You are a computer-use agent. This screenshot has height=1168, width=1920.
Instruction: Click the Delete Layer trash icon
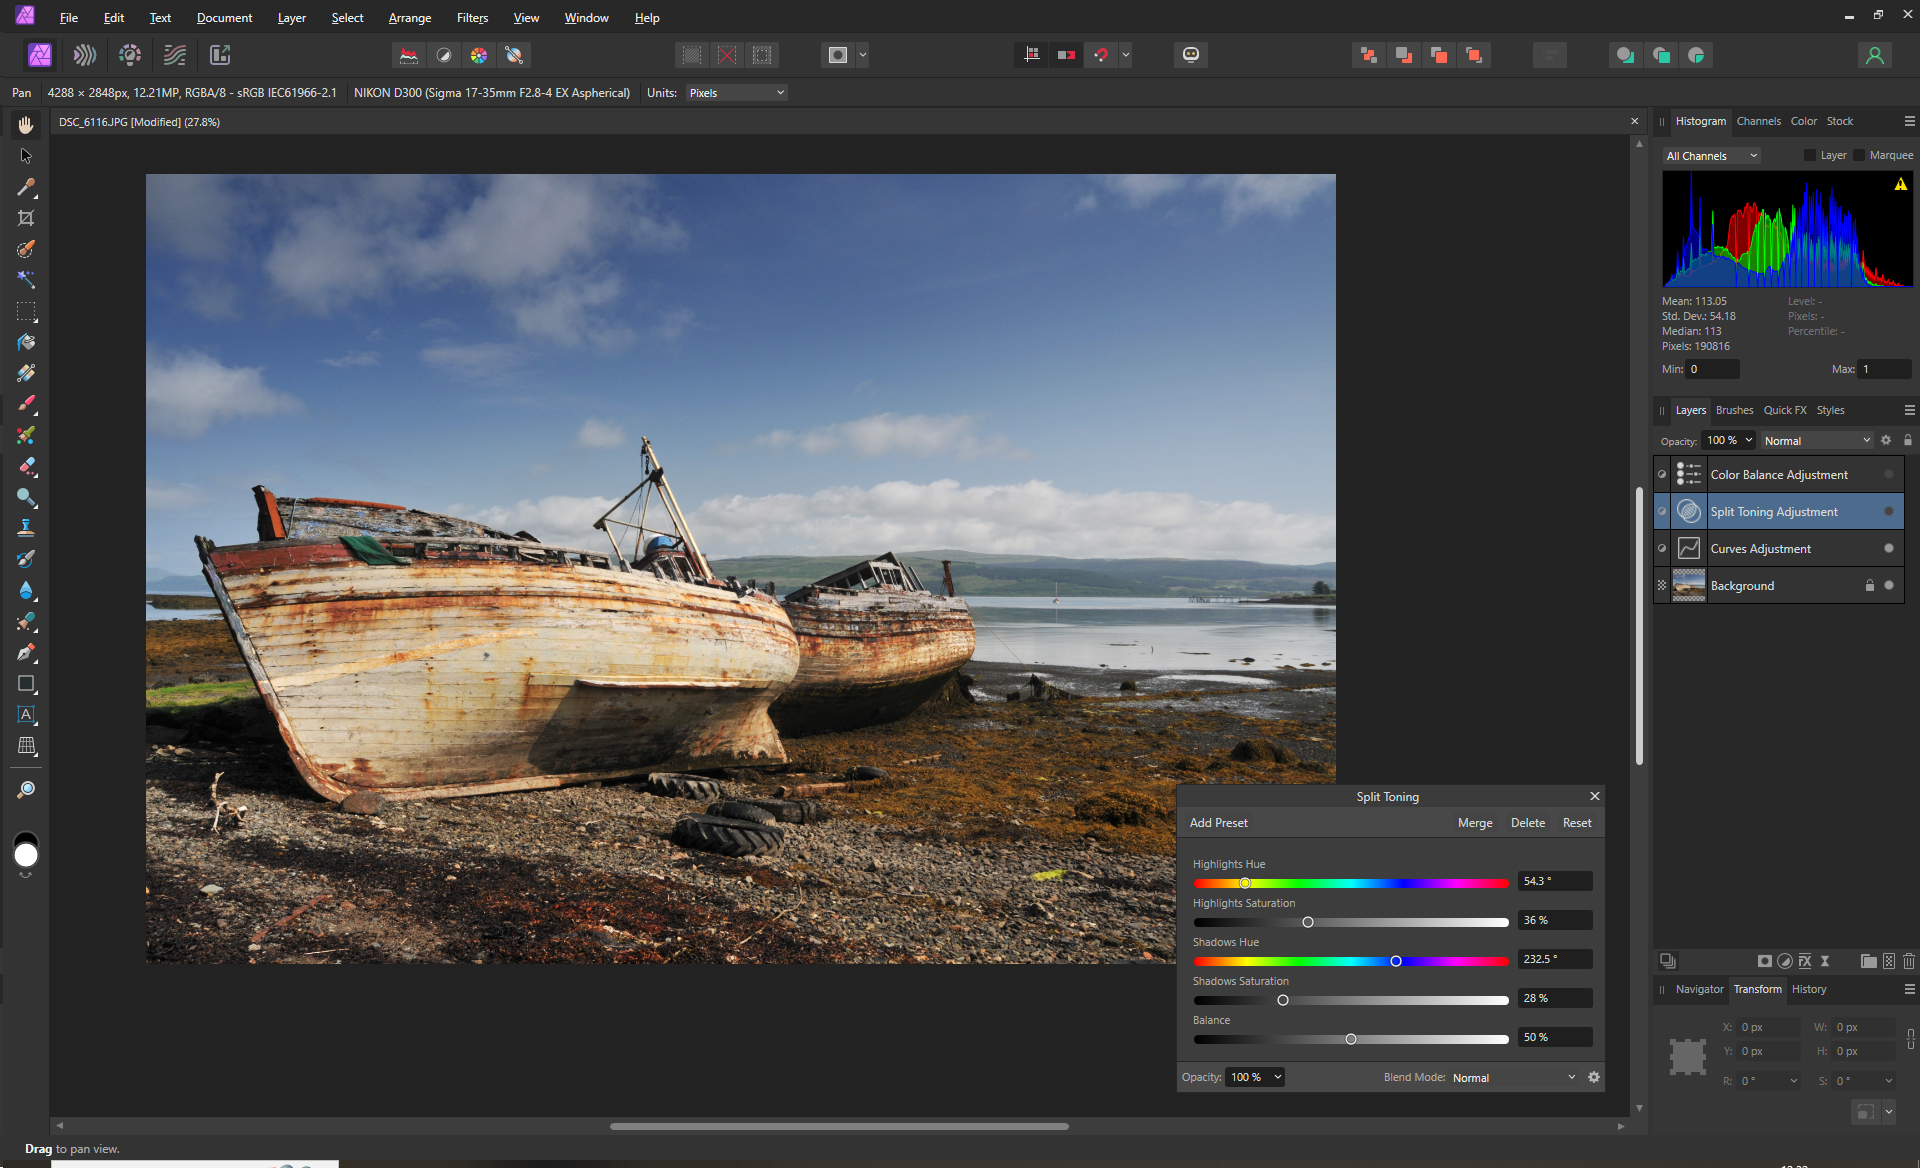click(x=1909, y=961)
